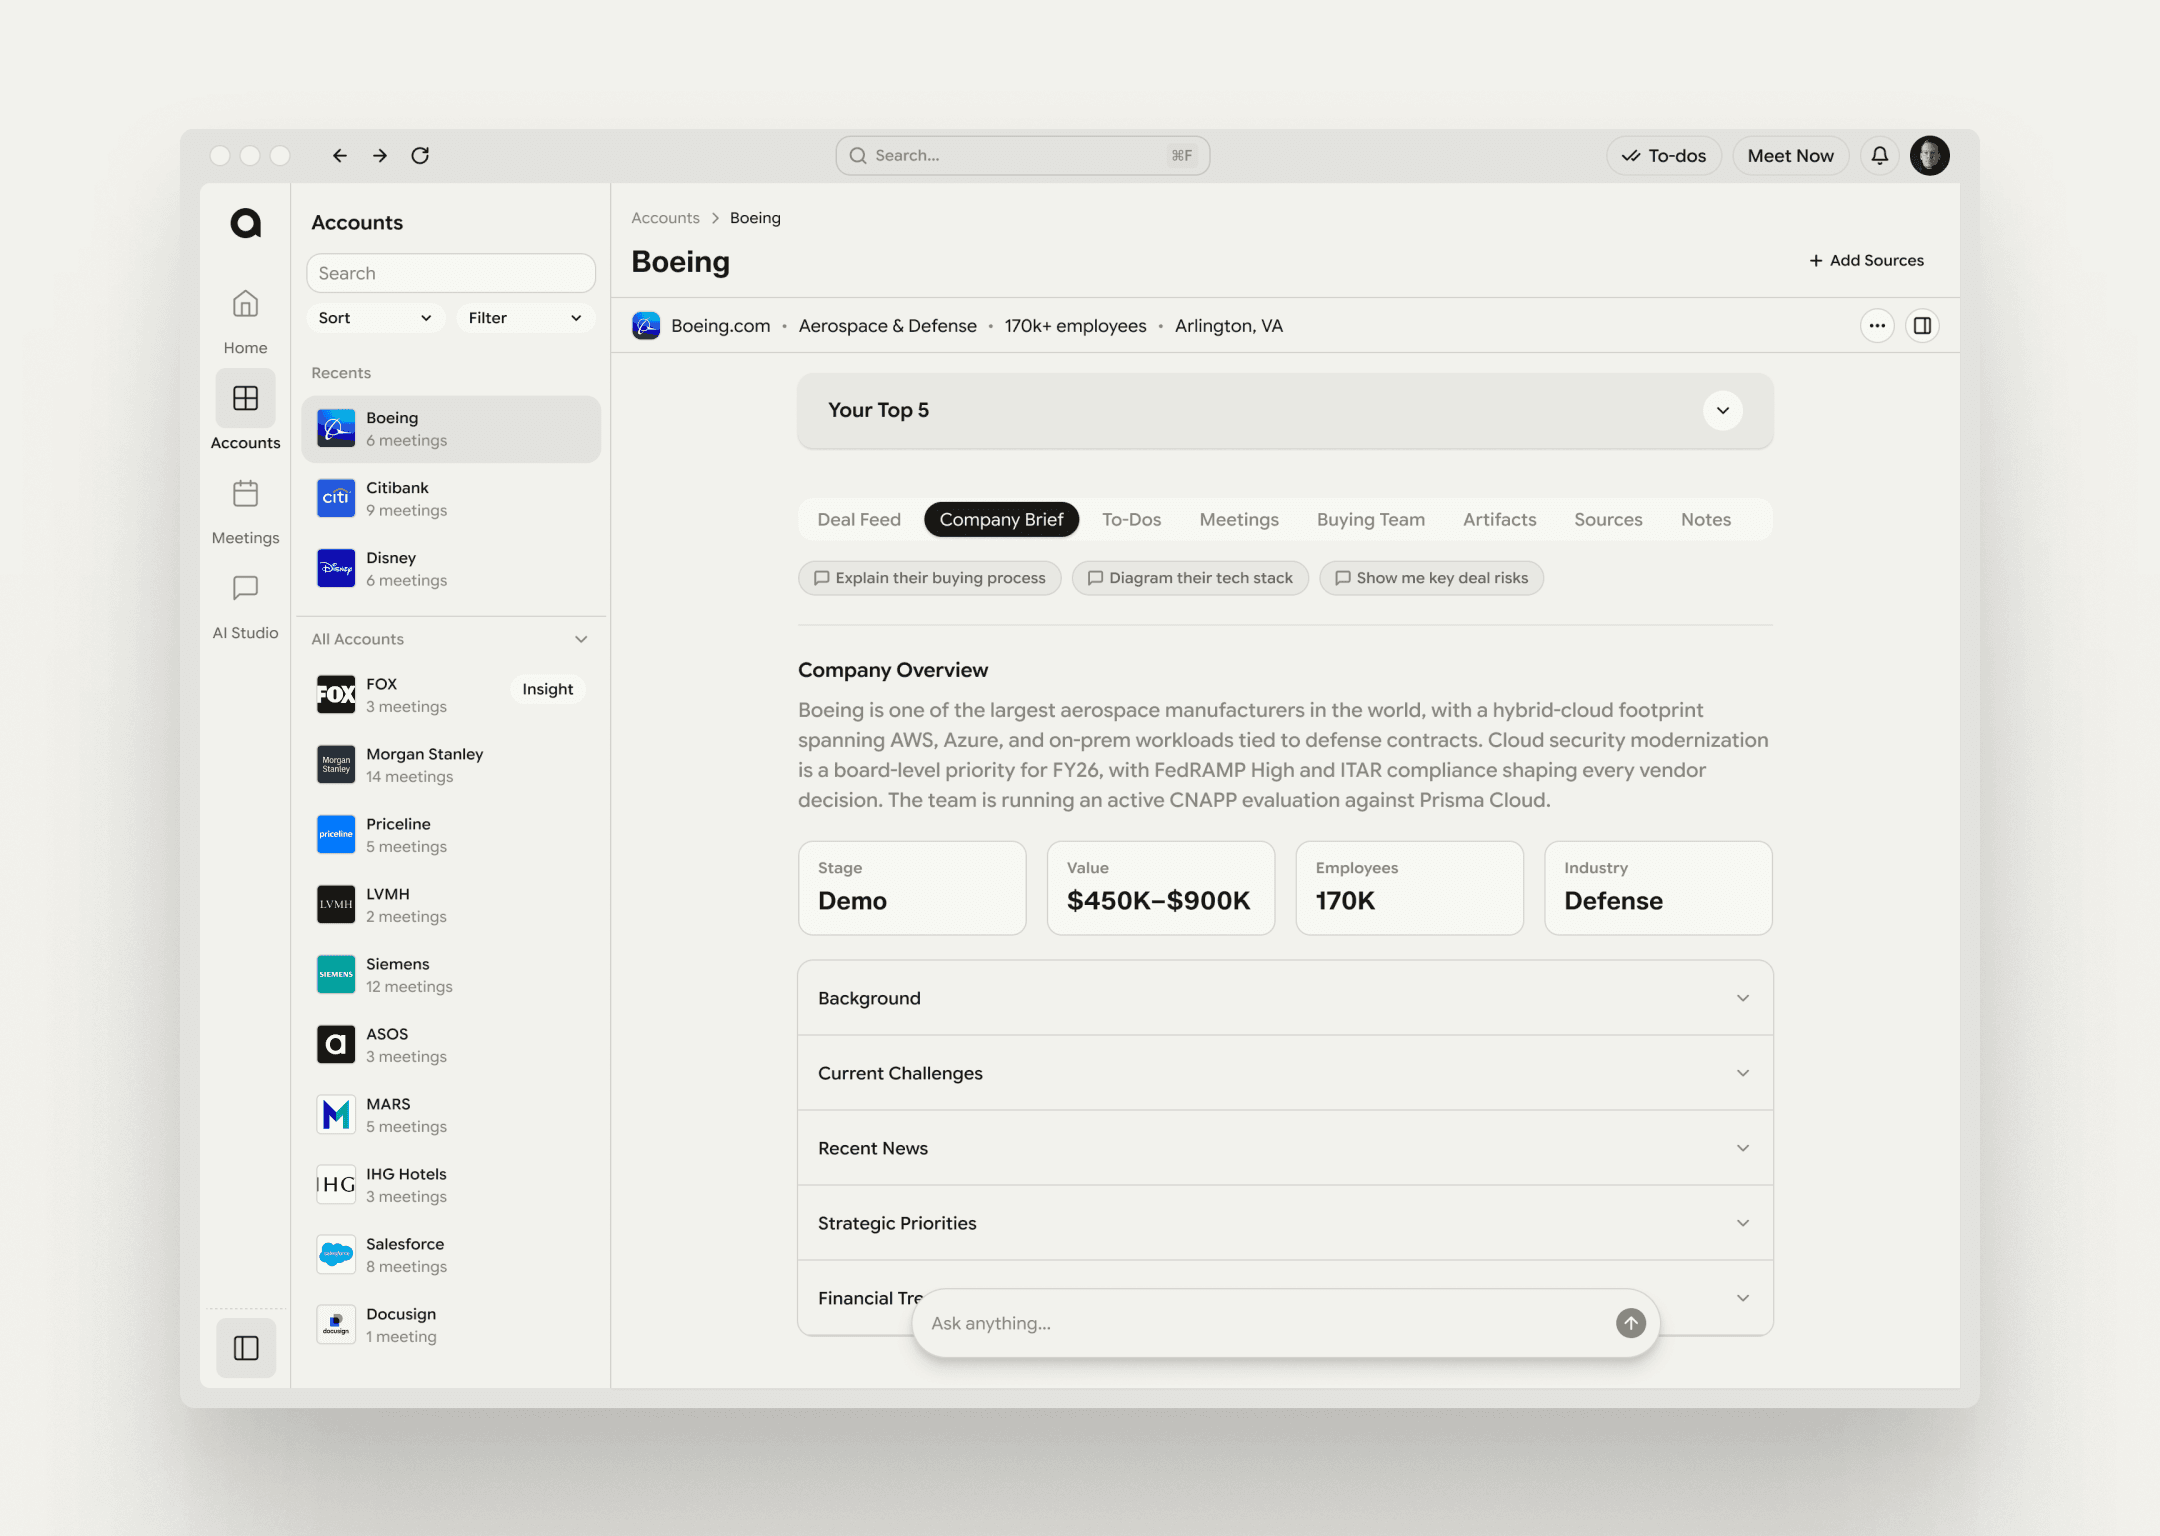Switch to the Deal Feed tab
This screenshot has width=2160, height=1536.
click(859, 519)
